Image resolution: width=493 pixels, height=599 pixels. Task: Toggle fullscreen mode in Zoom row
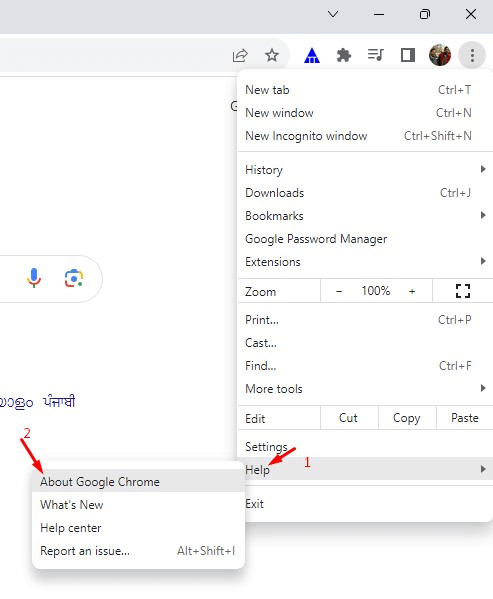coord(463,291)
